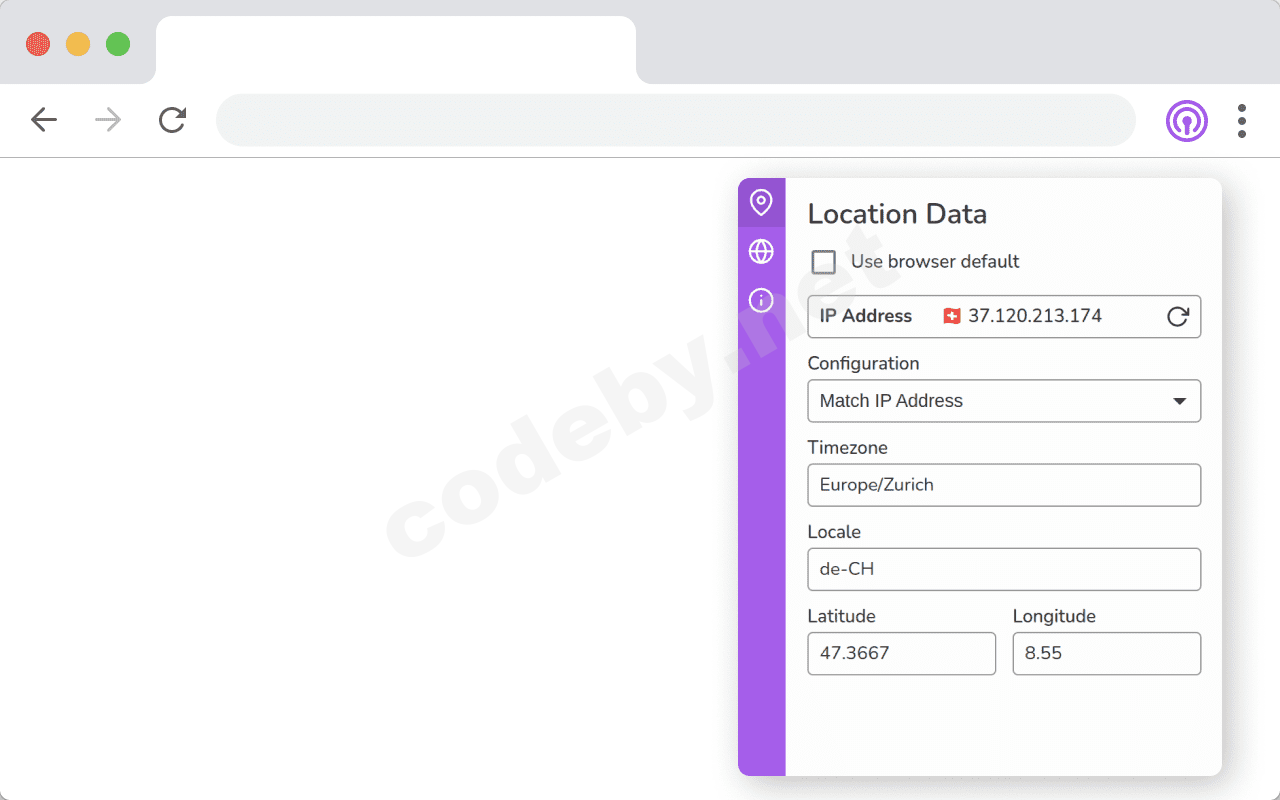This screenshot has height=800, width=1280.
Task: Minimize the window with yellow button
Action: pos(78,44)
